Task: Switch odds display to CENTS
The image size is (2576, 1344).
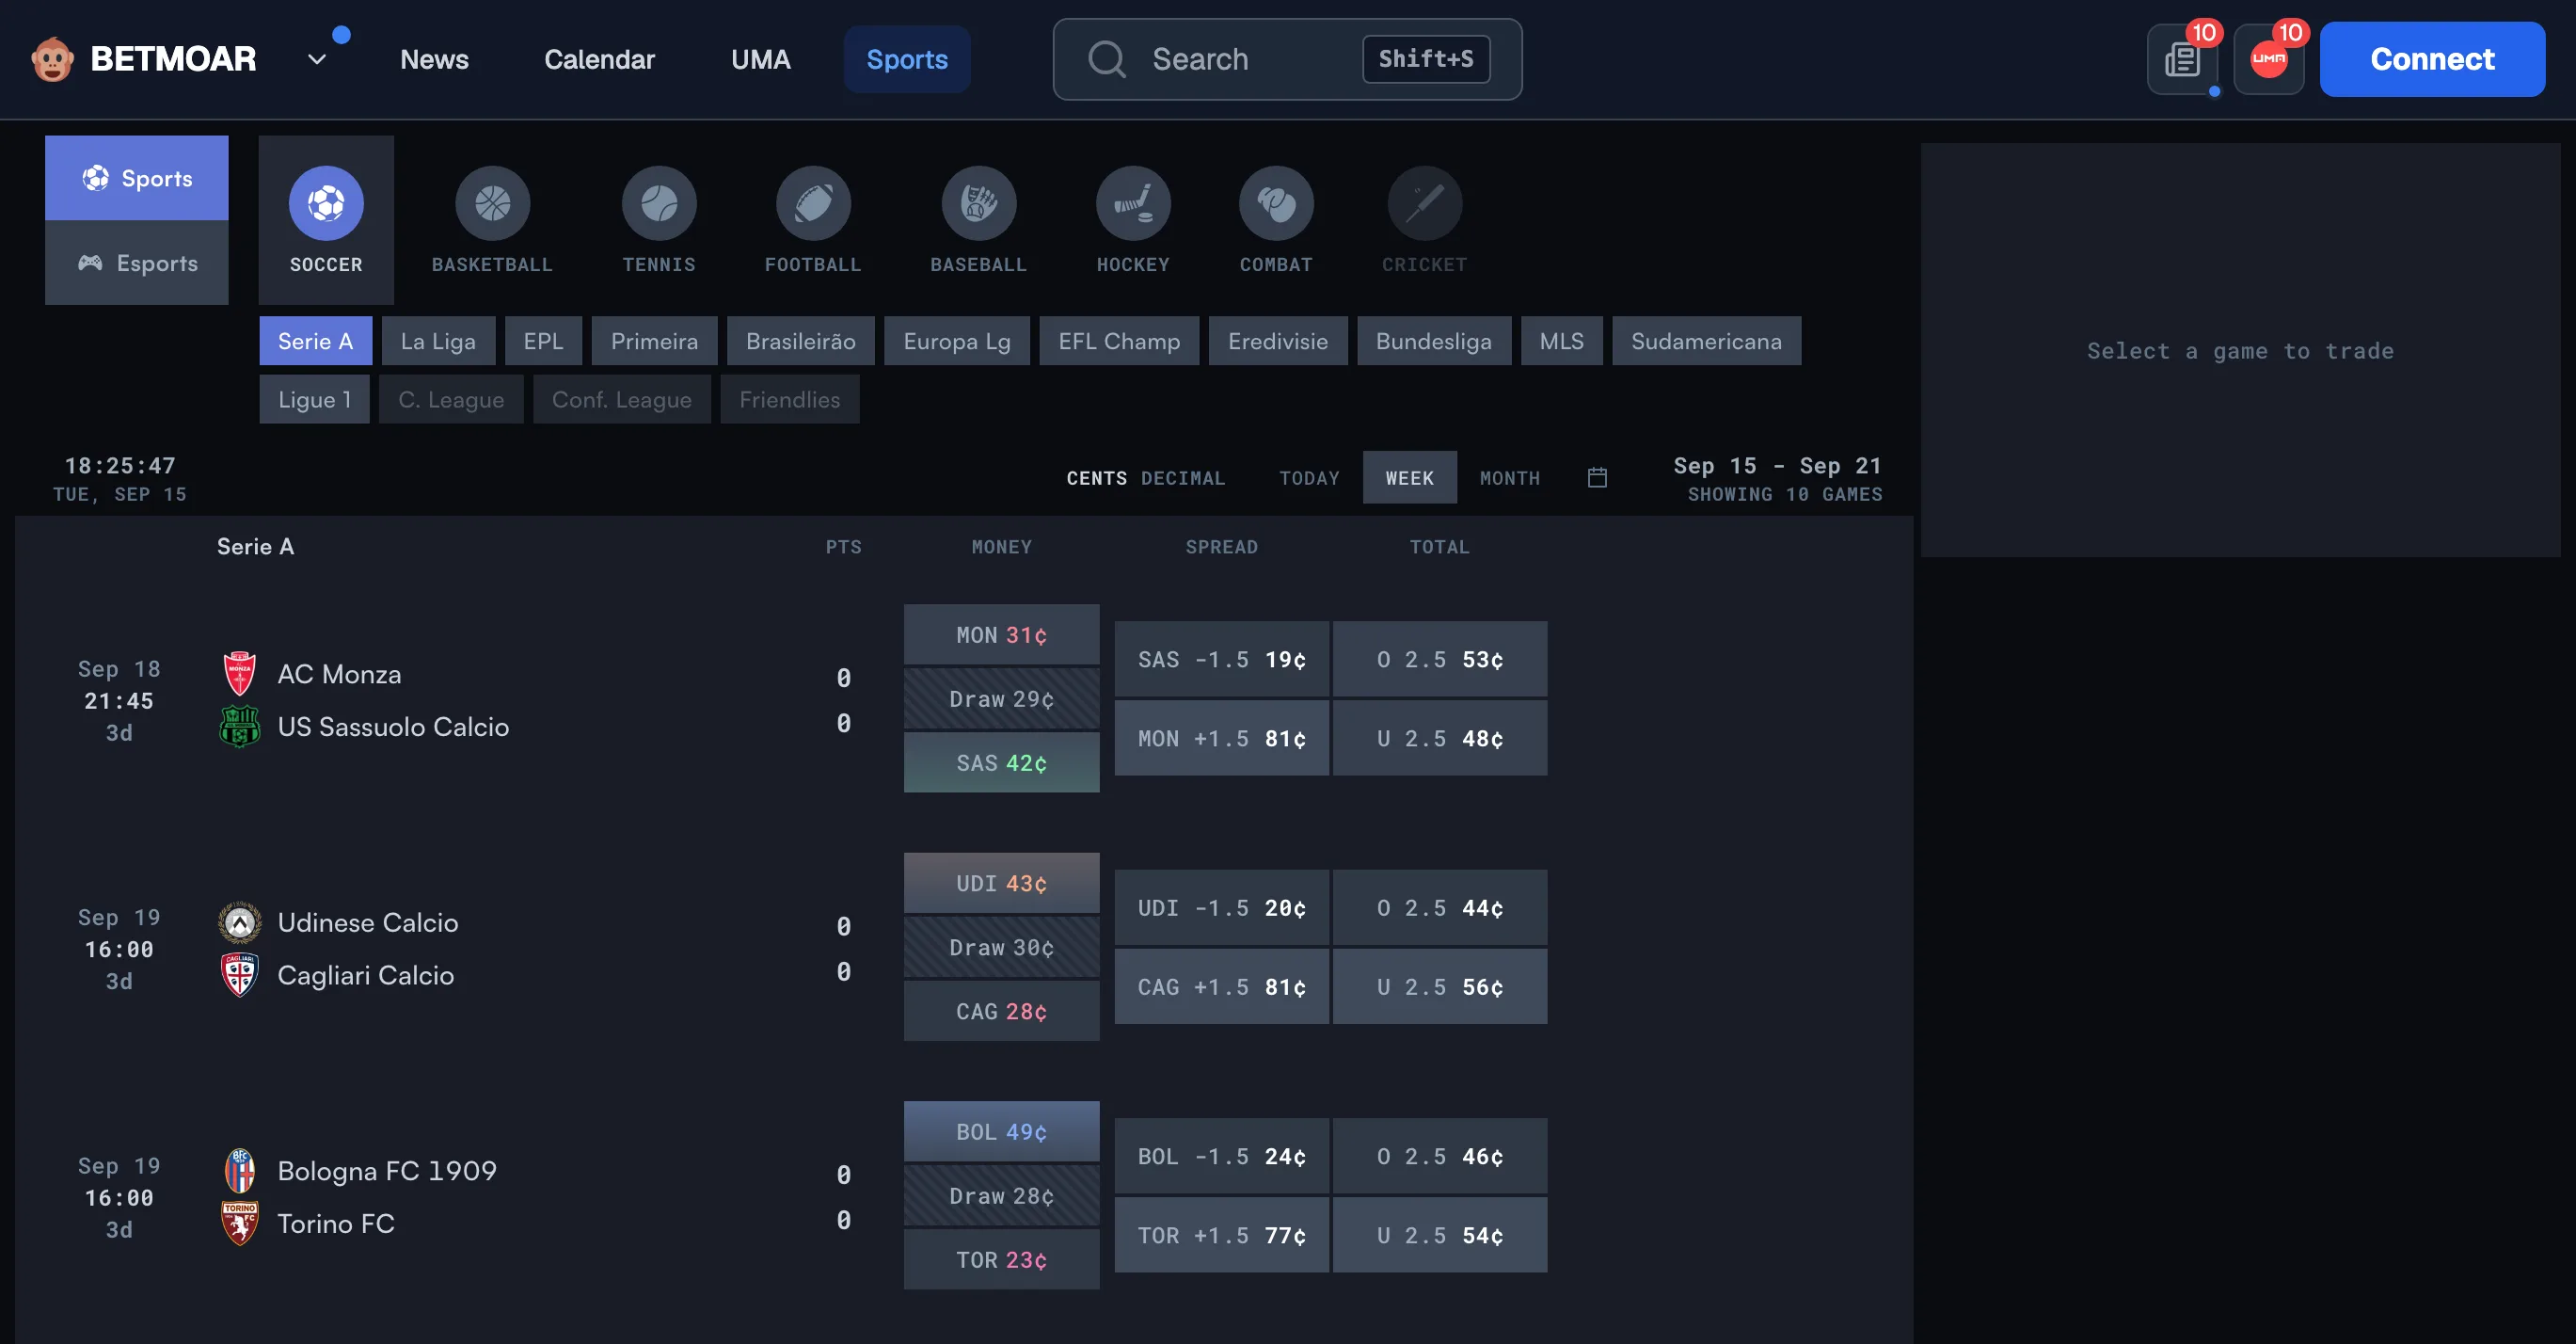Action: click(1096, 478)
